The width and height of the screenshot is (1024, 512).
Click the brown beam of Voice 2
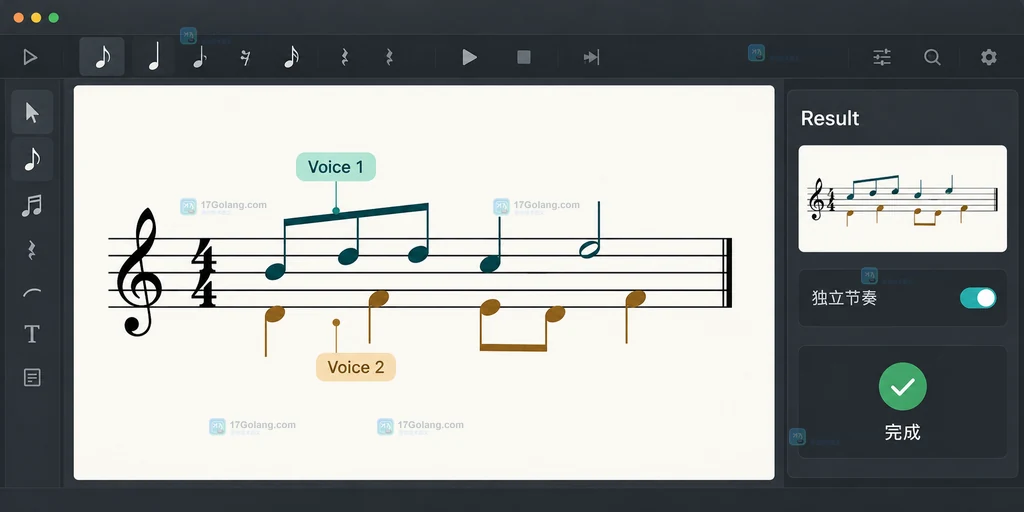(513, 347)
